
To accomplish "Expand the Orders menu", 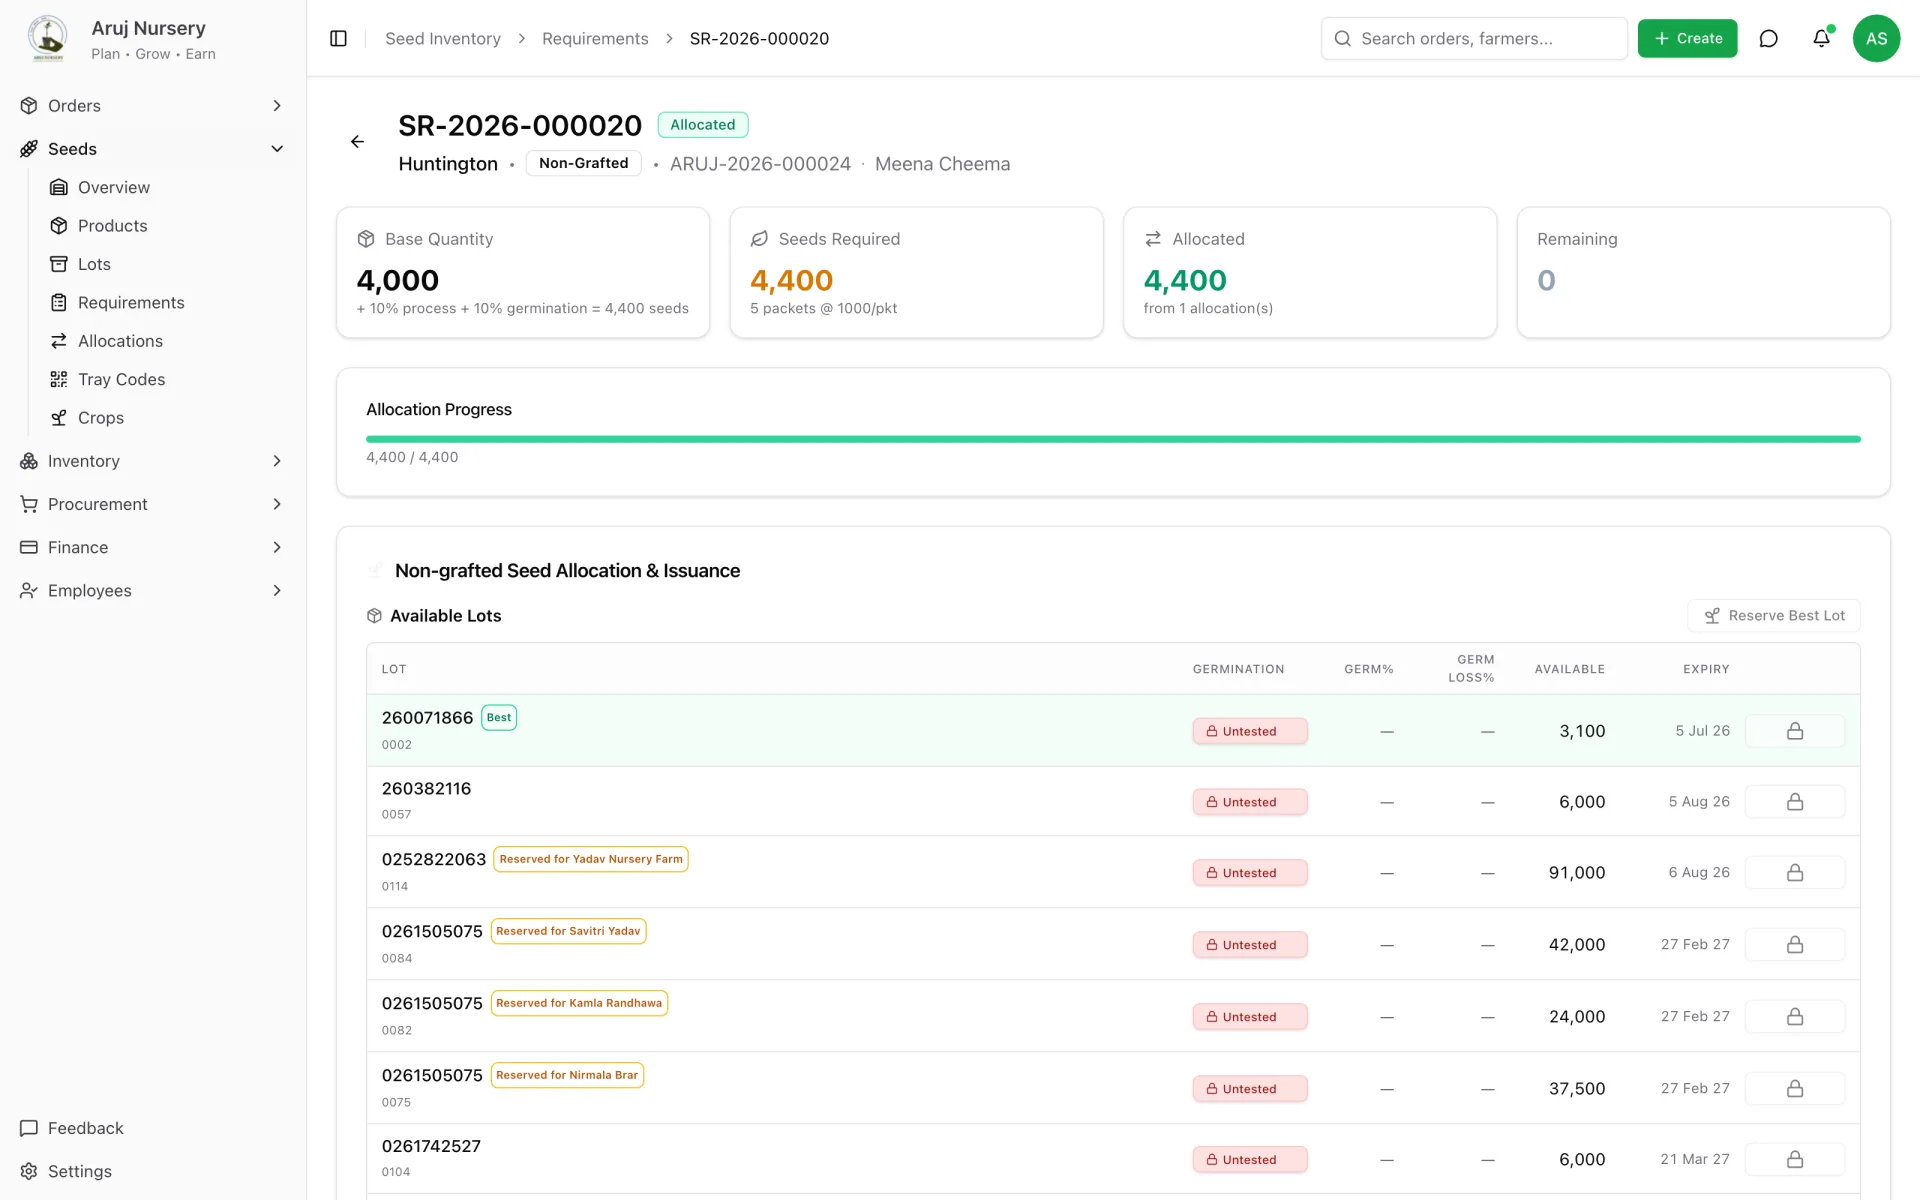I will click(152, 106).
